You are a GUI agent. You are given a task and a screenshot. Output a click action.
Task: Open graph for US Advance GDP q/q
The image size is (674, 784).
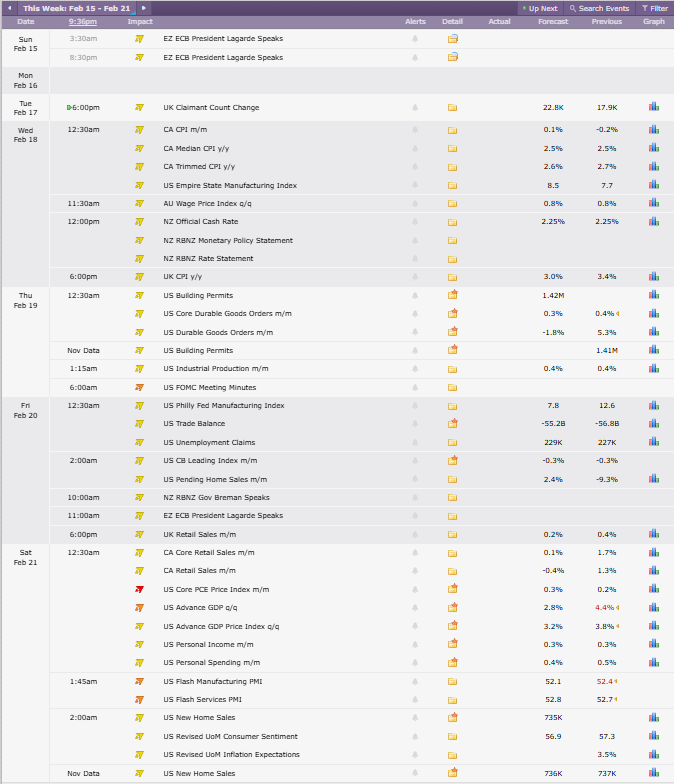point(654,608)
